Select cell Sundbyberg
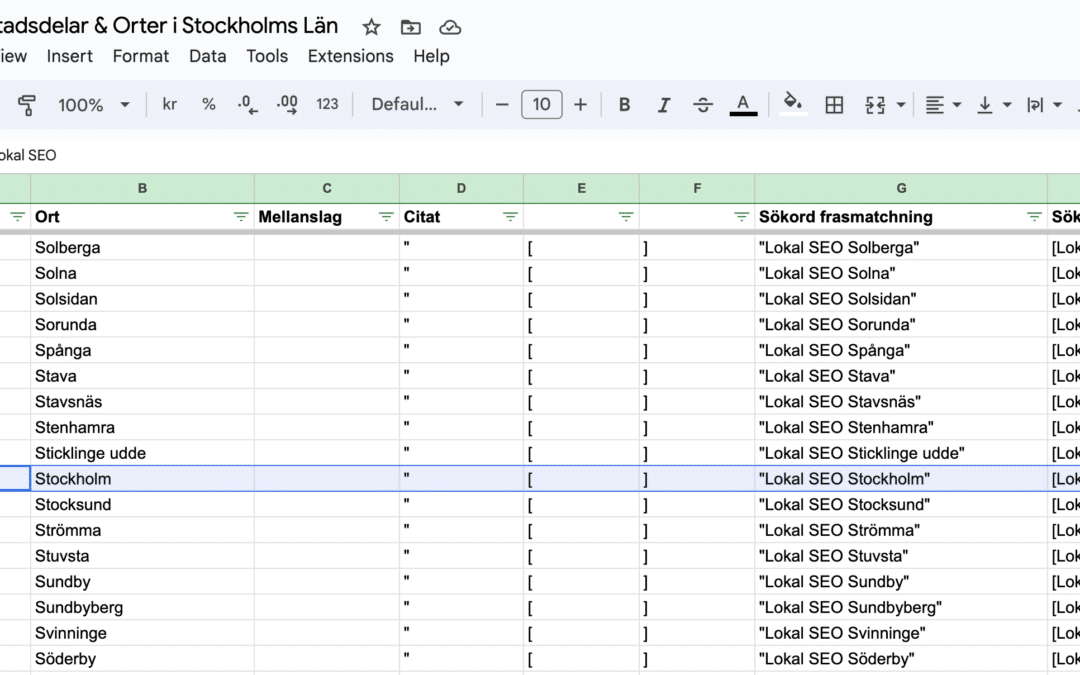Screen dimensions: 1080x675 [143, 608]
